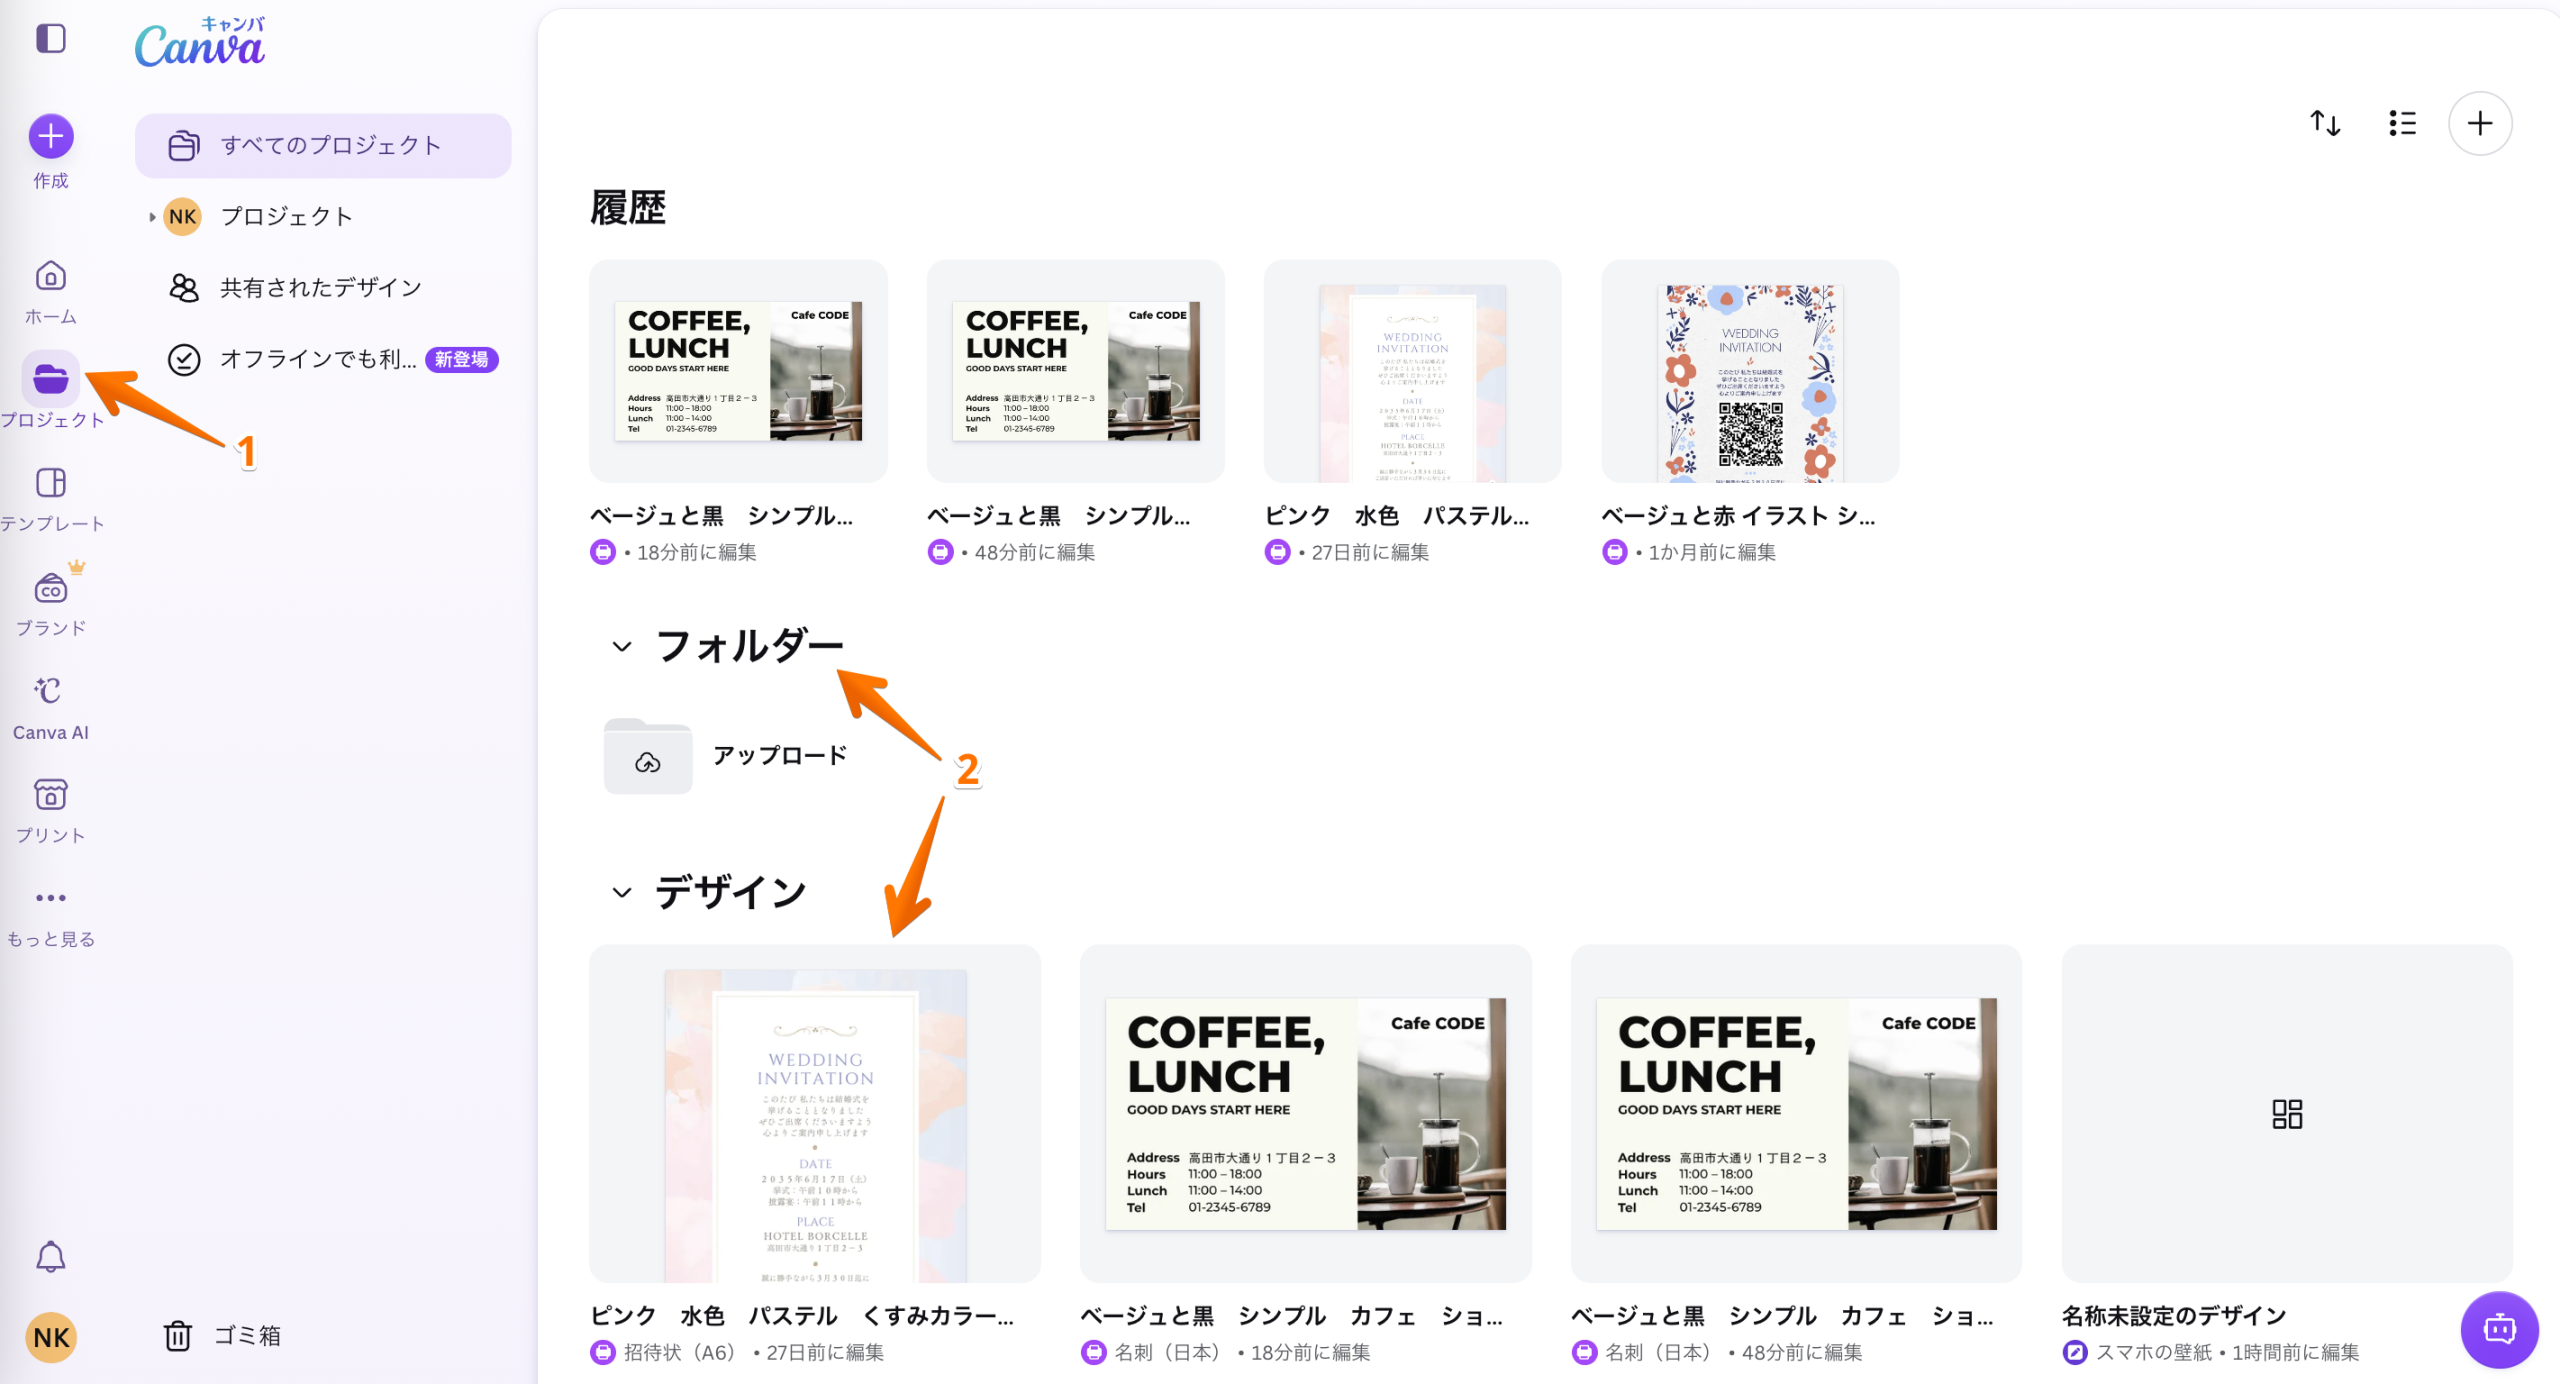
Task: Click the 新登場 badge
Action: [x=462, y=359]
